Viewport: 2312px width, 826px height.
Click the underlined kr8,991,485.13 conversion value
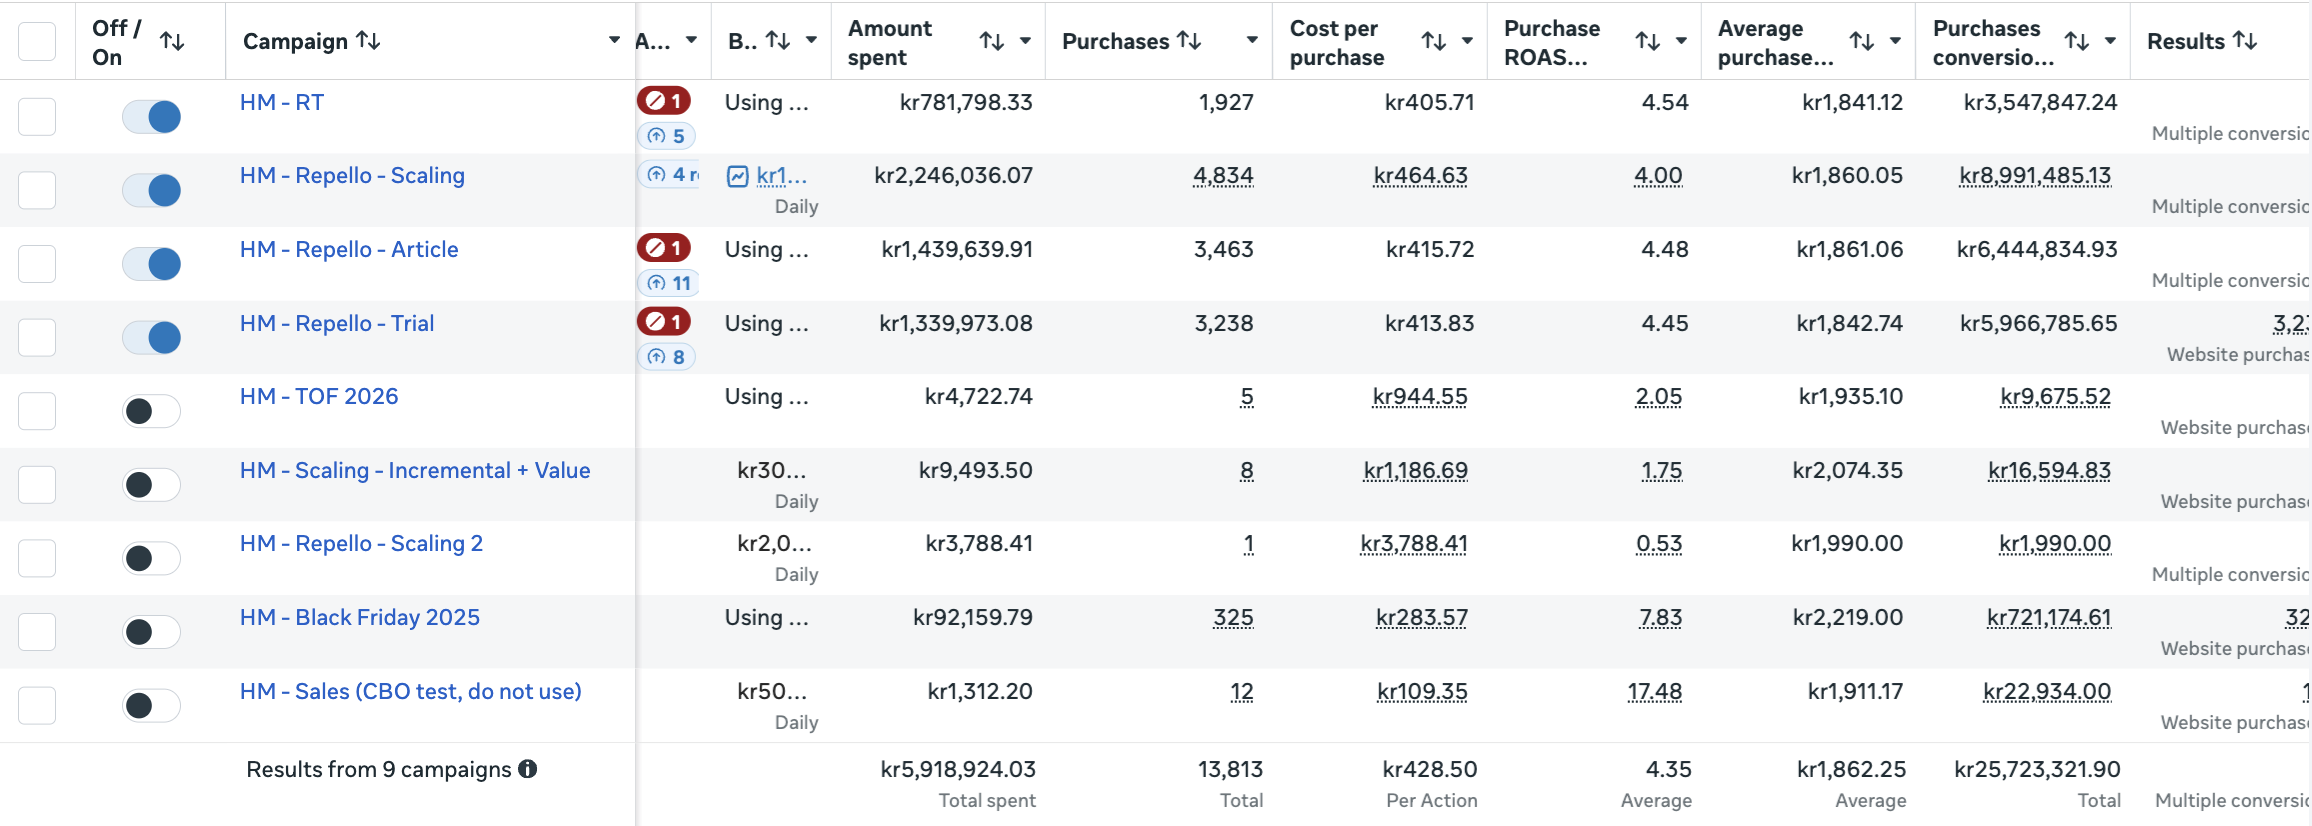[x=2035, y=176]
